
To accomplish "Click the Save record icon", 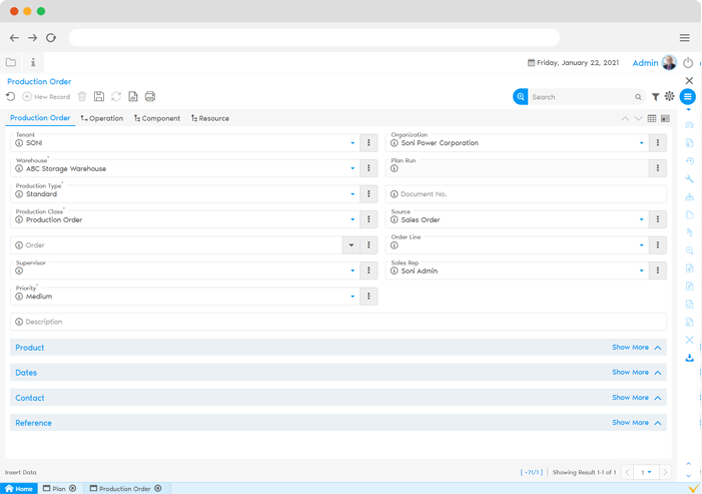I will coord(98,97).
